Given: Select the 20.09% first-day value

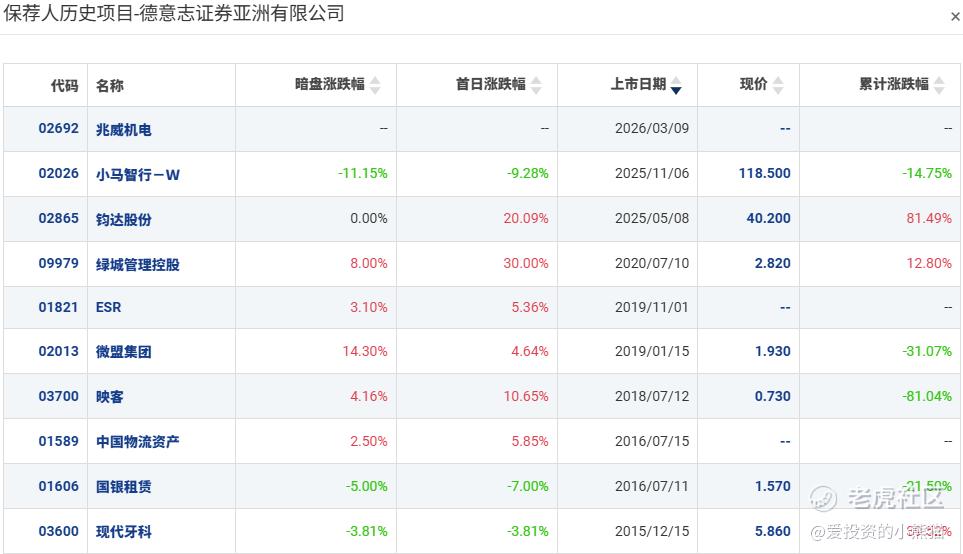Looking at the screenshot, I should pyautogui.click(x=526, y=218).
